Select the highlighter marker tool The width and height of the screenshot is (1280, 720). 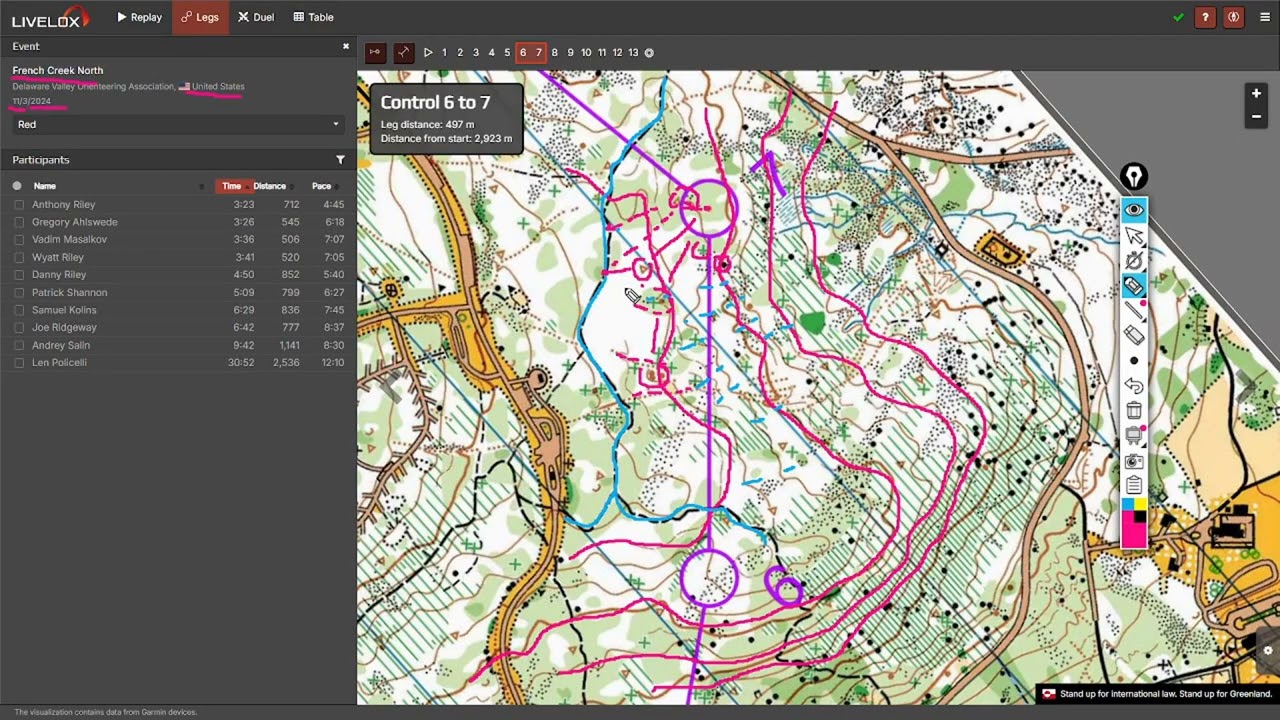pos(1133,287)
